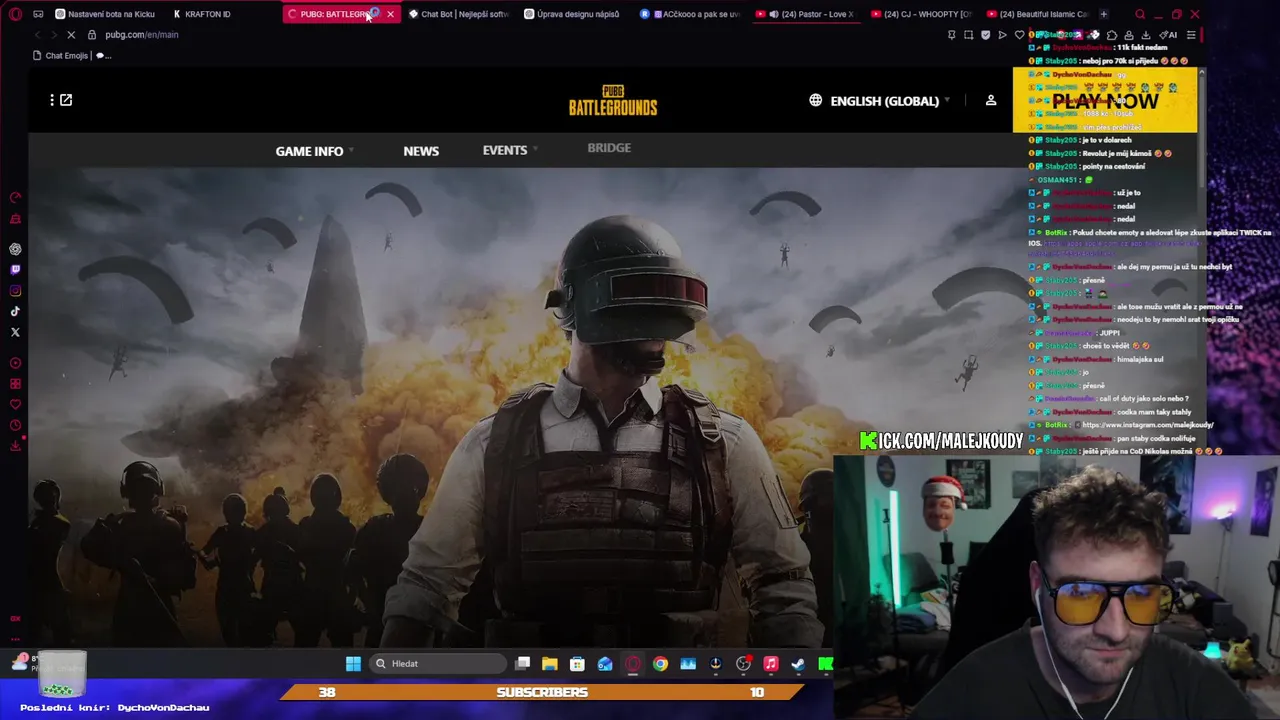Open the BRIDGE menu item

(609, 148)
